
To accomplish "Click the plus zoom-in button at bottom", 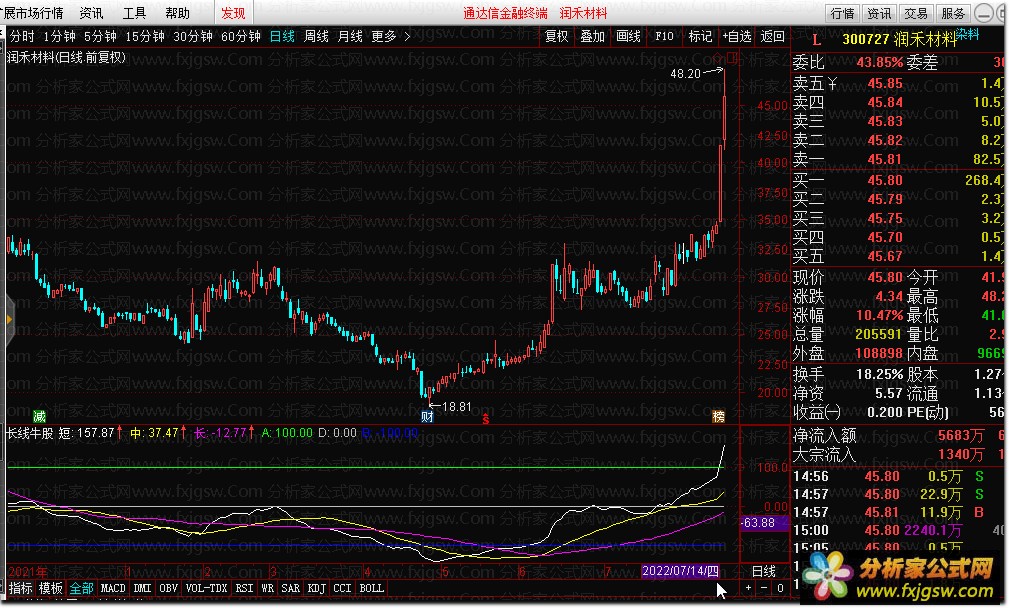I will [x=748, y=587].
